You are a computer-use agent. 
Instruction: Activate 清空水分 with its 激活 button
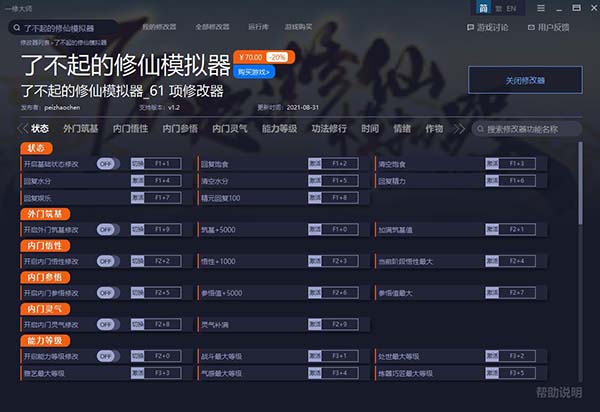(x=315, y=181)
